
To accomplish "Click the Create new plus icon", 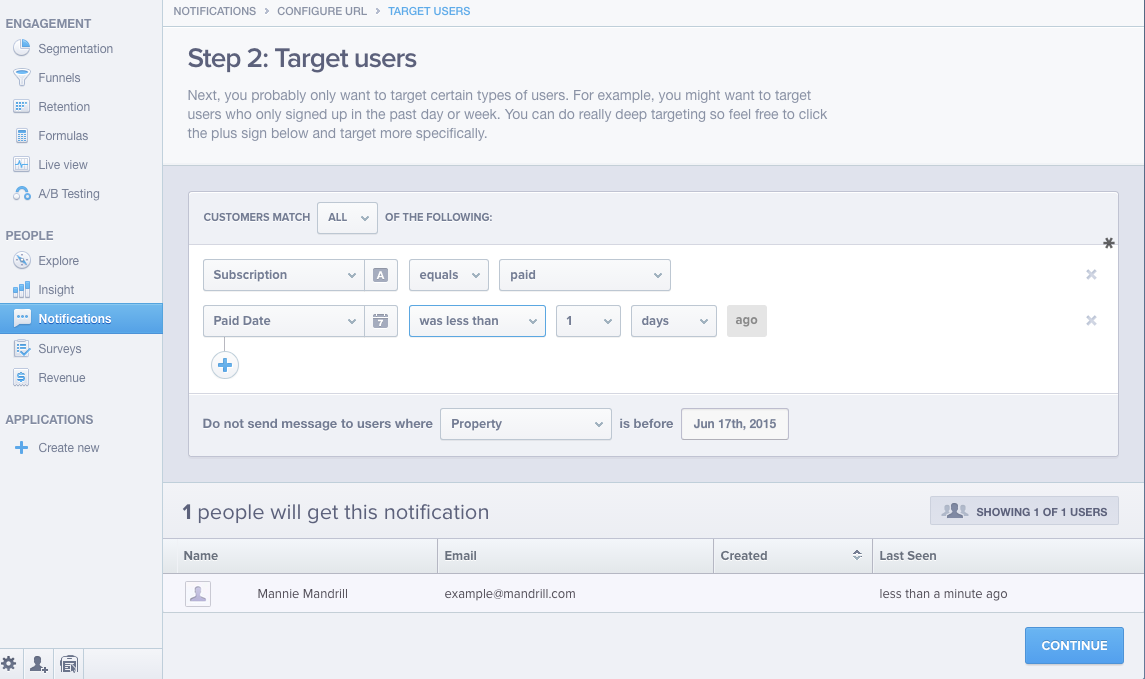I will coord(22,448).
